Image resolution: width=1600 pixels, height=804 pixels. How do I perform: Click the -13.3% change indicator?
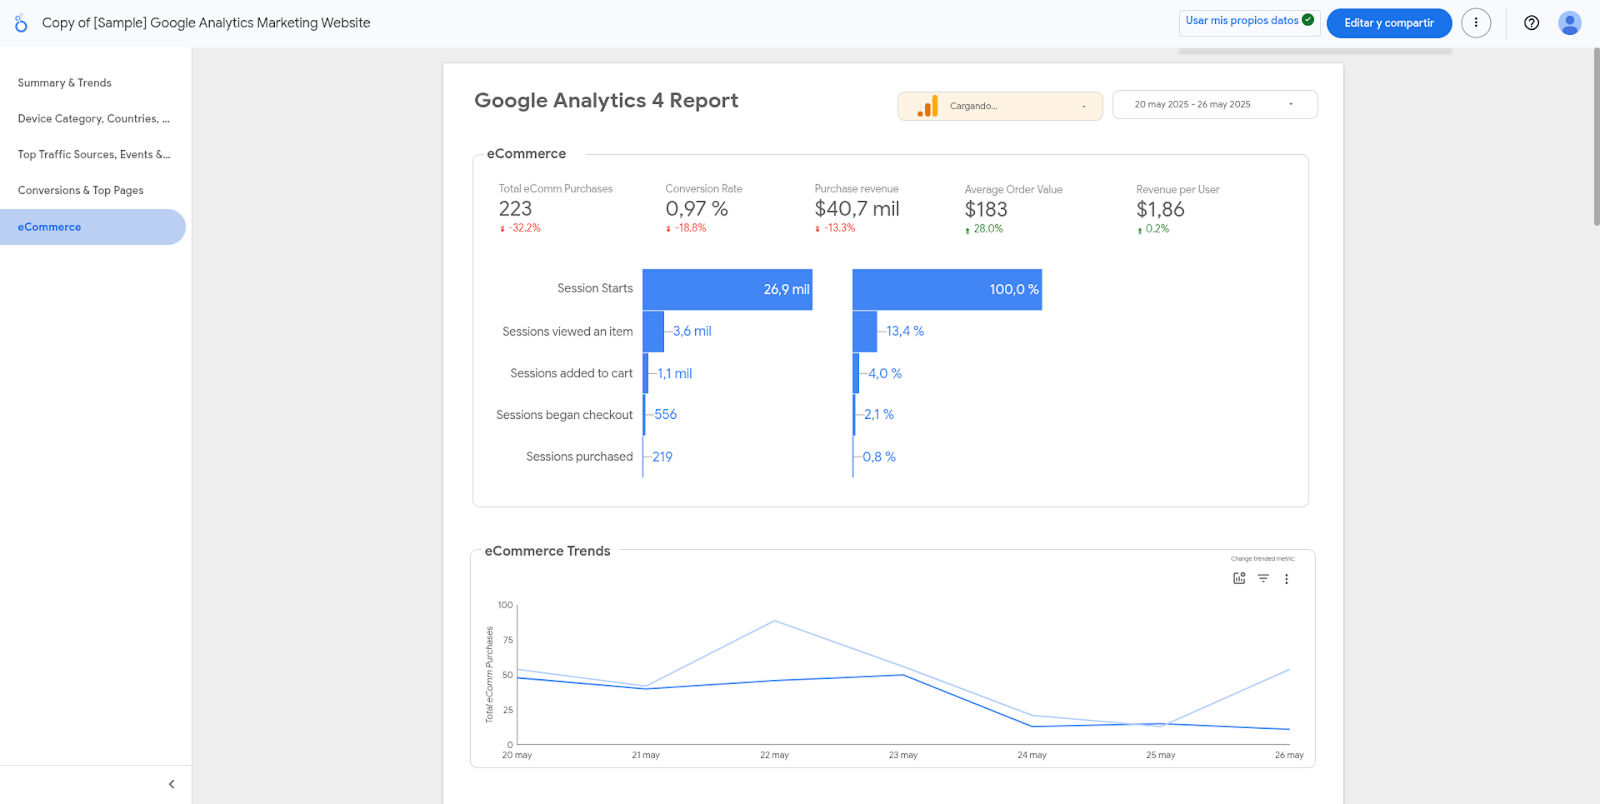(x=835, y=228)
